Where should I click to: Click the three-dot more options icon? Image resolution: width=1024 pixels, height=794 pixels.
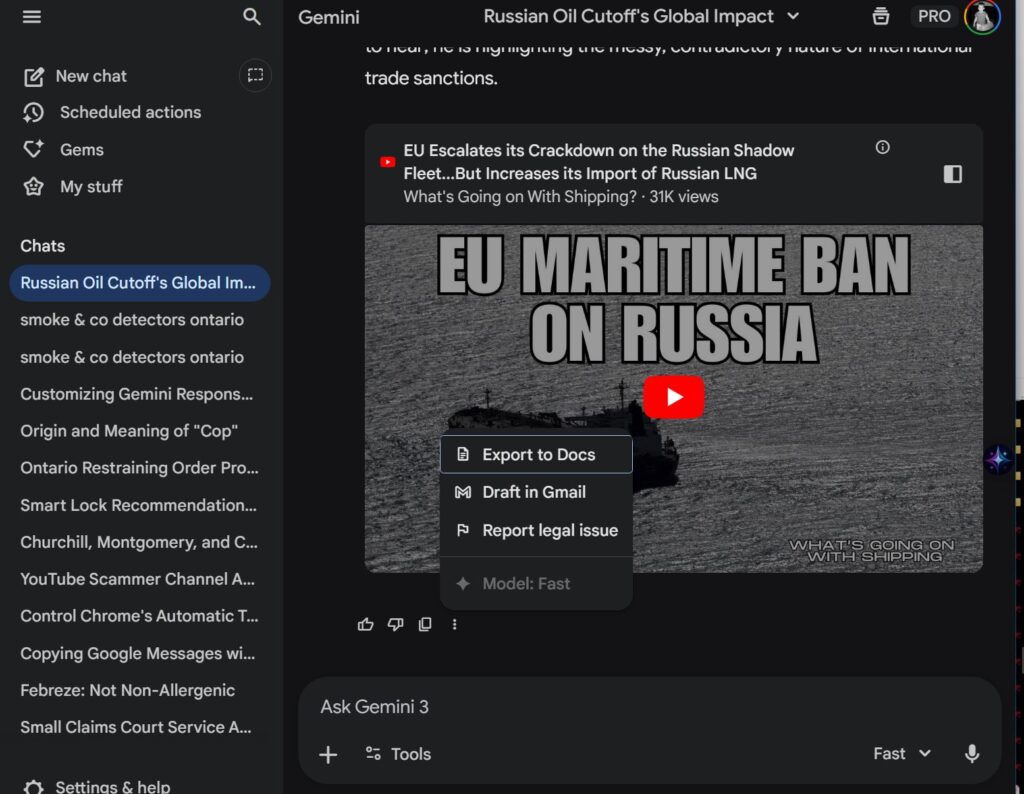tap(455, 624)
